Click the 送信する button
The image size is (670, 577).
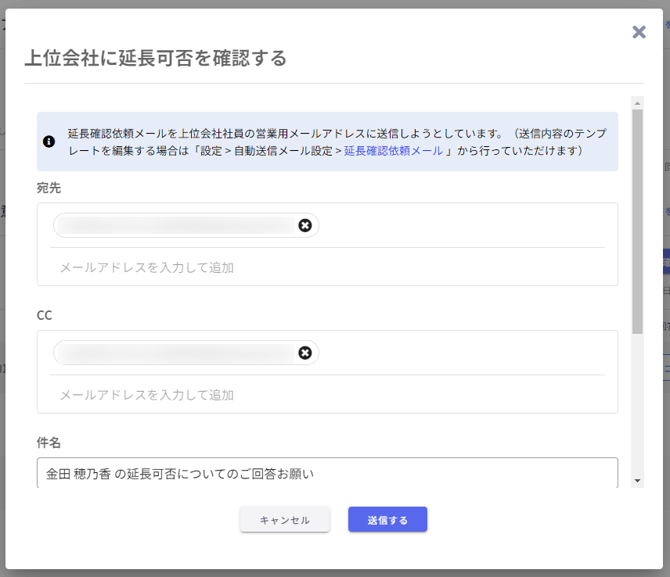click(388, 520)
